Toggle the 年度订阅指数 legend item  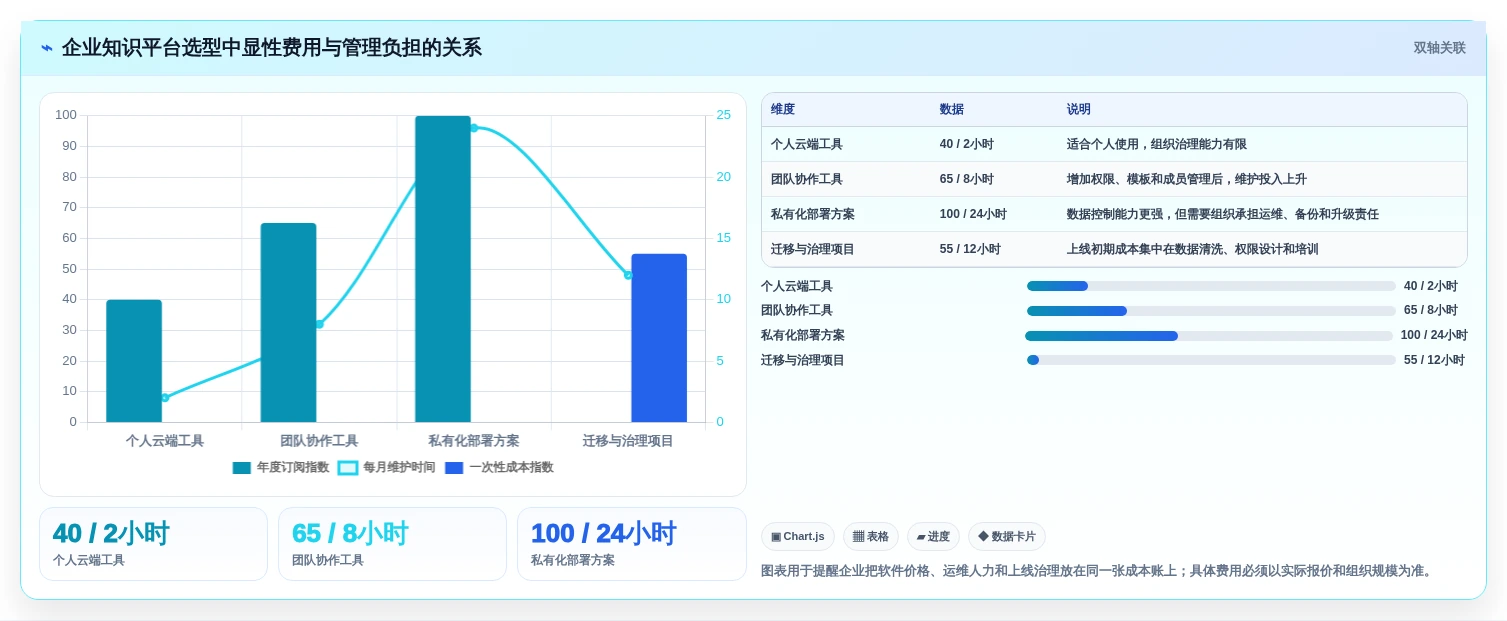tap(281, 467)
